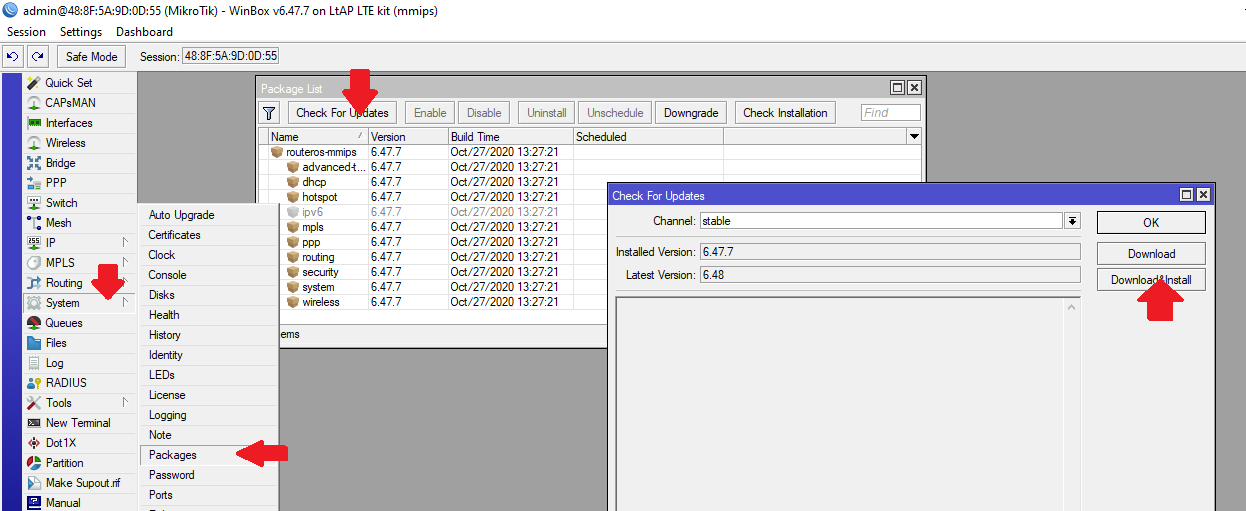1246x511 pixels.
Task: Click the undo arrow icon in toolbar
Action: tap(15, 57)
